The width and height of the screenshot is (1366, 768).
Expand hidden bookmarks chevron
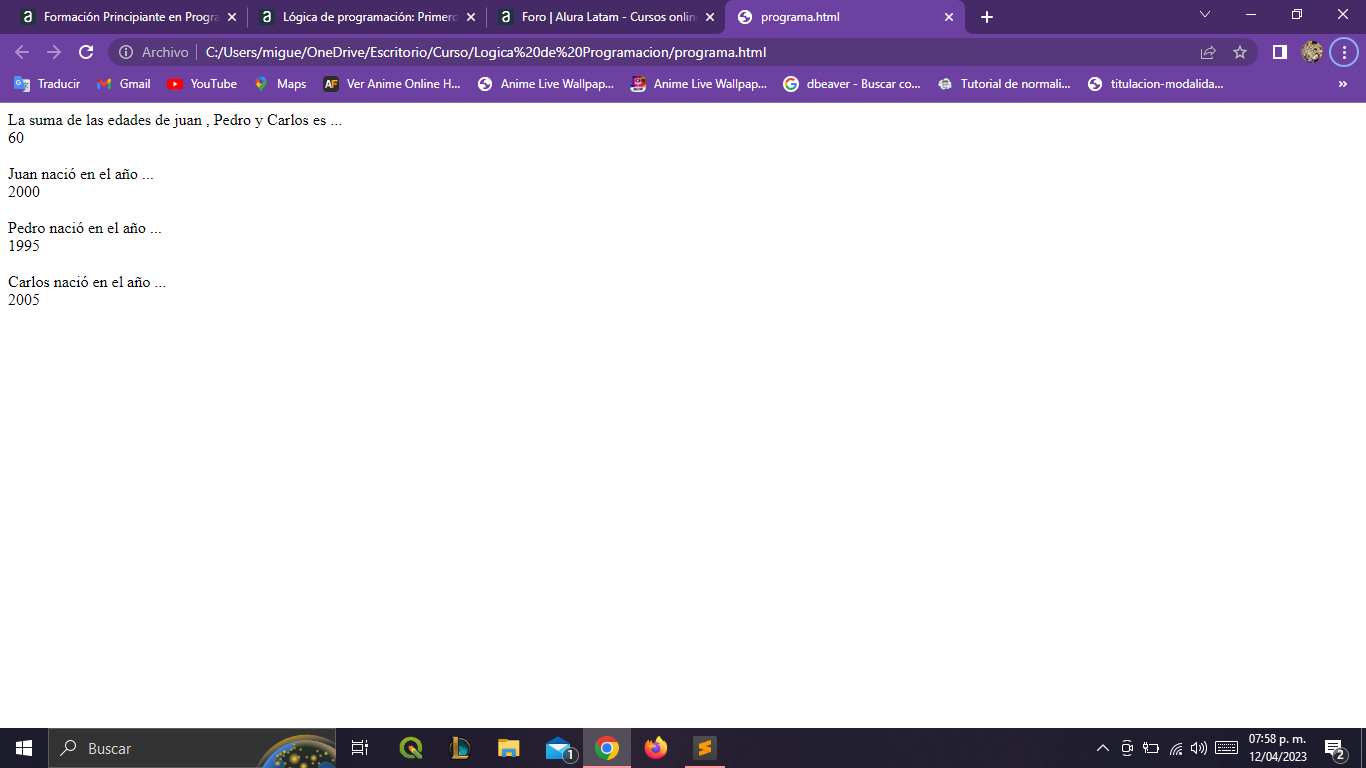pyautogui.click(x=1342, y=84)
